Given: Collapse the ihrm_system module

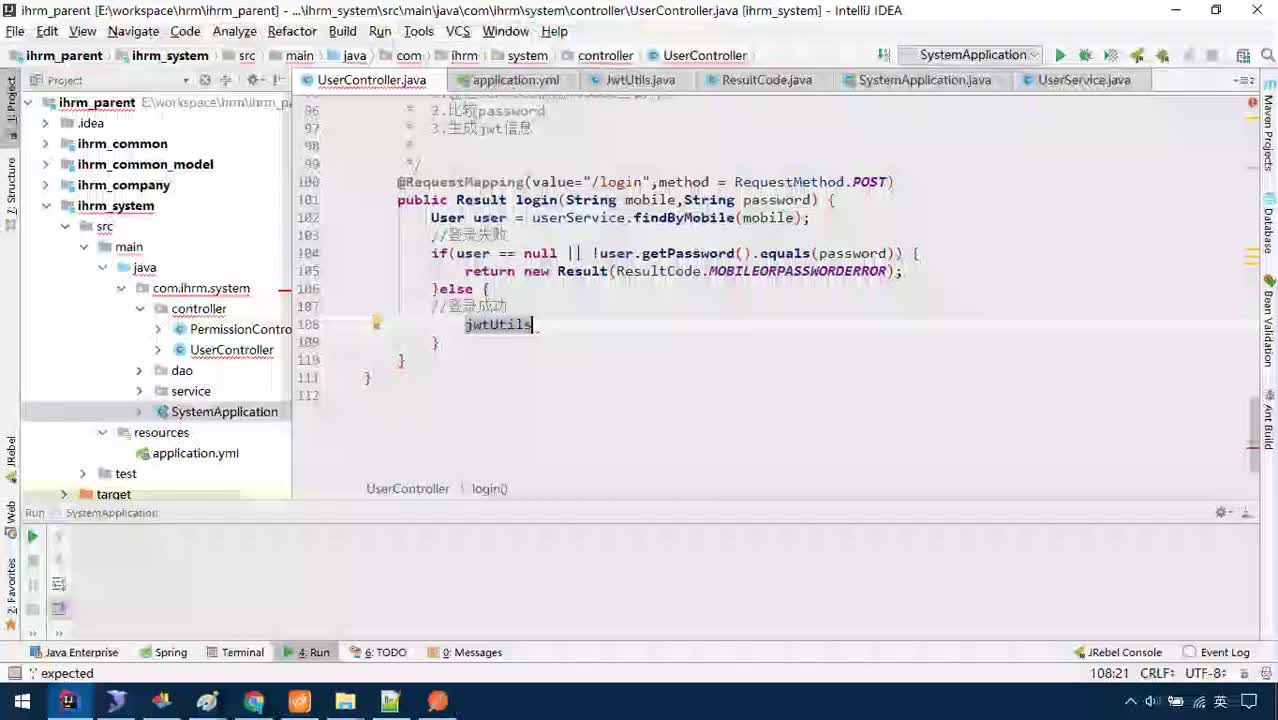Looking at the screenshot, I should [45, 206].
